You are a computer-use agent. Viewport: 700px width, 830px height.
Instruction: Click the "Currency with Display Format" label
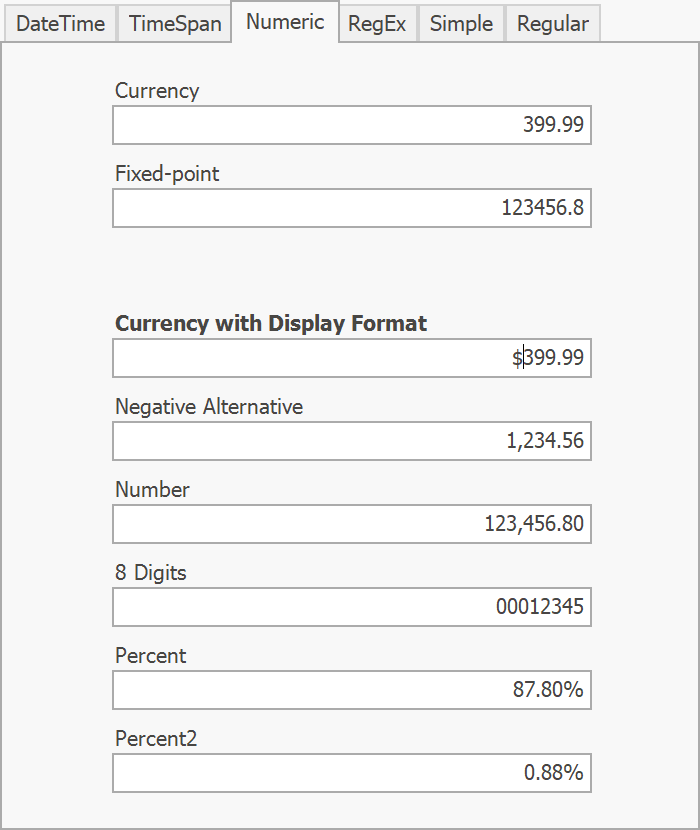[271, 323]
